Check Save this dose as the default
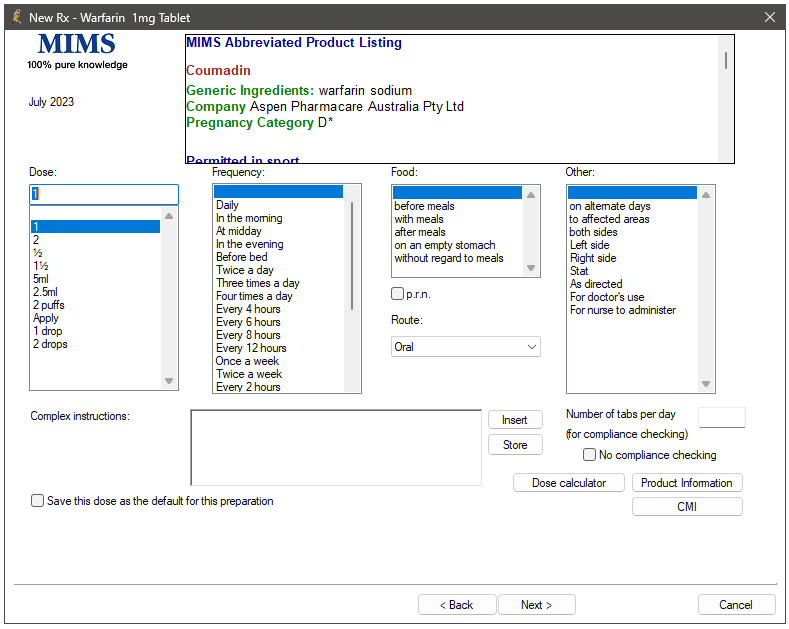 click(37, 501)
